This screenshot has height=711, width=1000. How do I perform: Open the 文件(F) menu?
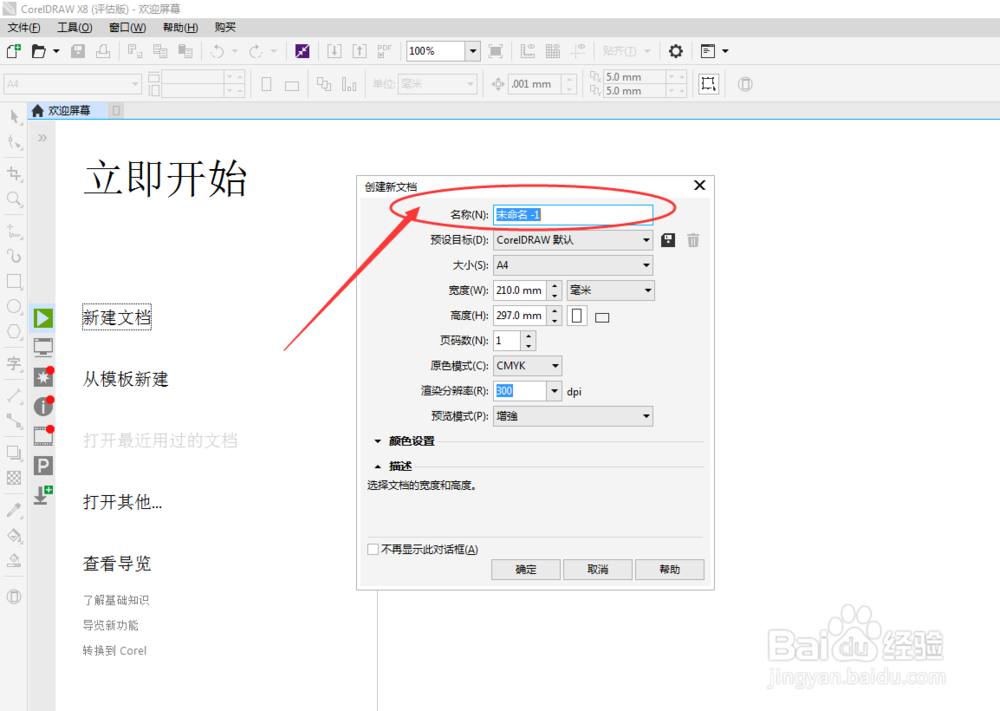(24, 27)
